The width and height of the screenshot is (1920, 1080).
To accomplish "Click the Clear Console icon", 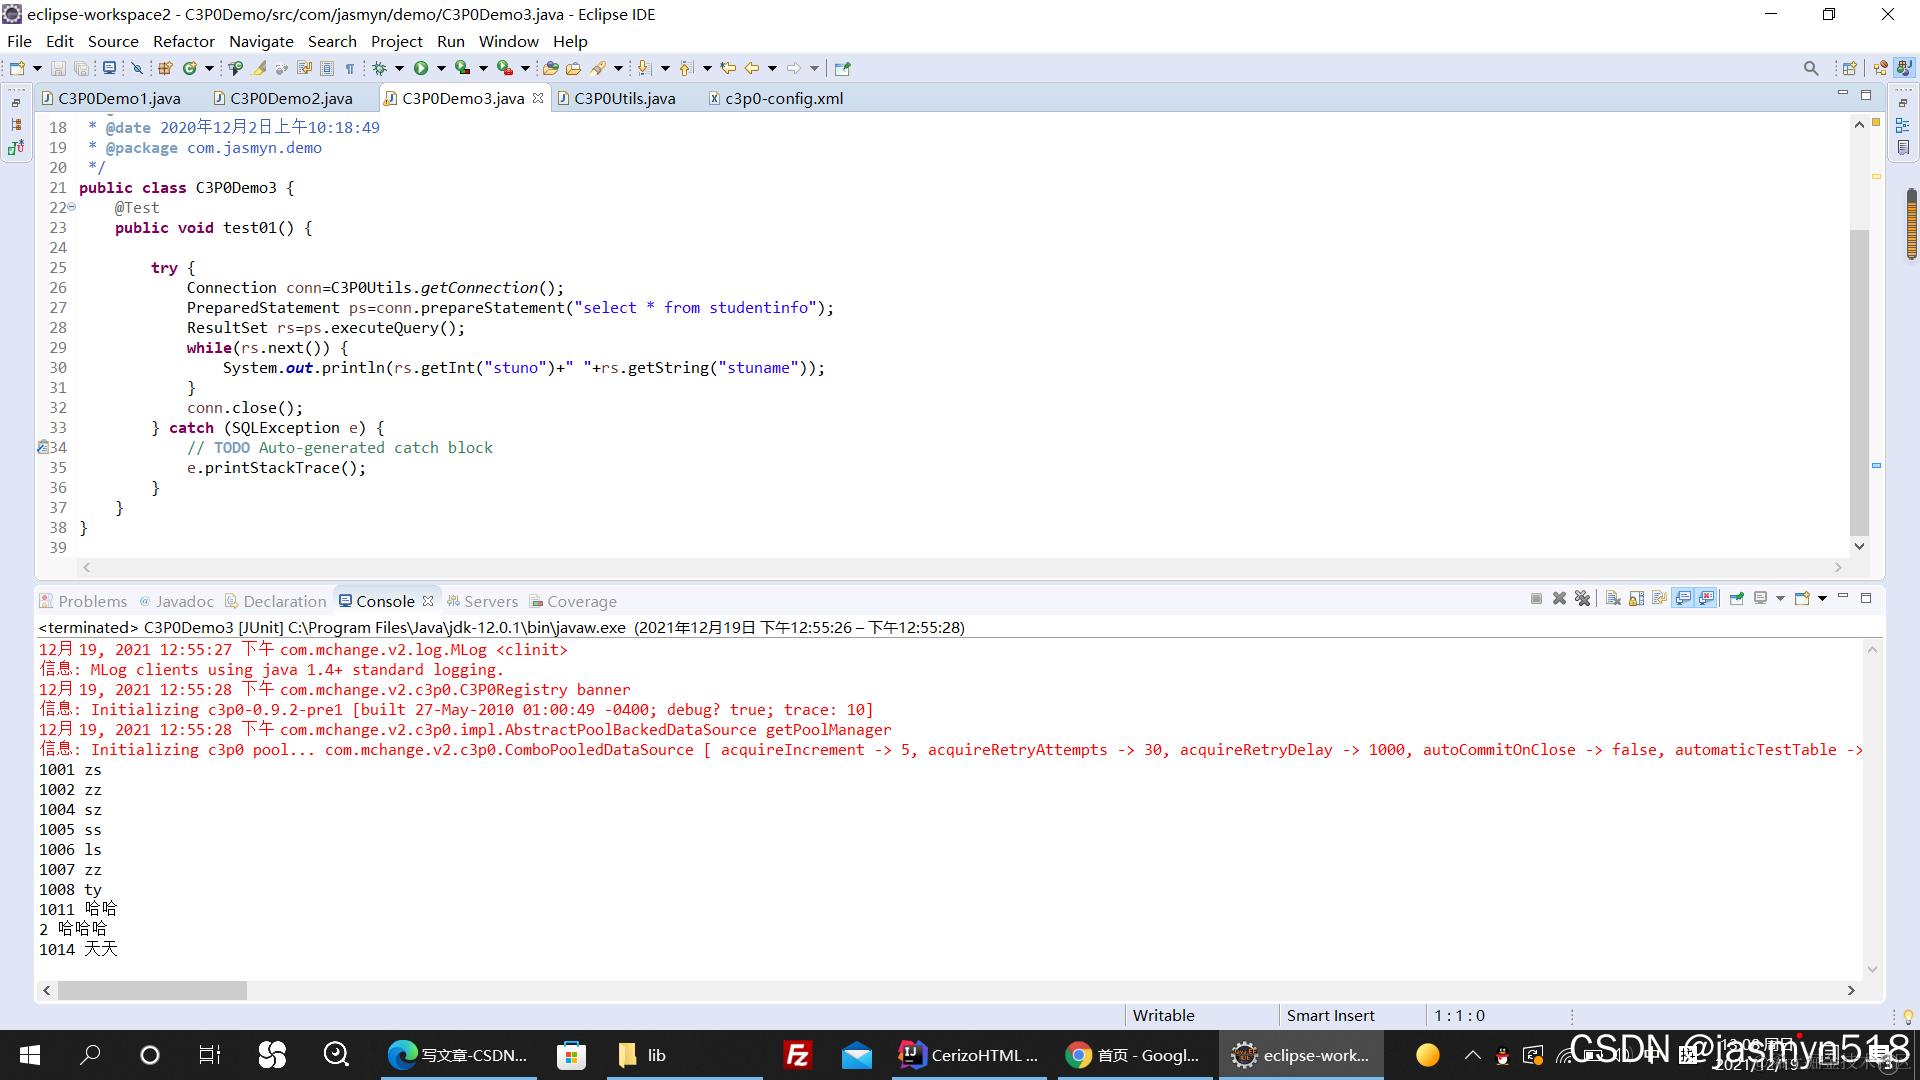I will click(1613, 599).
